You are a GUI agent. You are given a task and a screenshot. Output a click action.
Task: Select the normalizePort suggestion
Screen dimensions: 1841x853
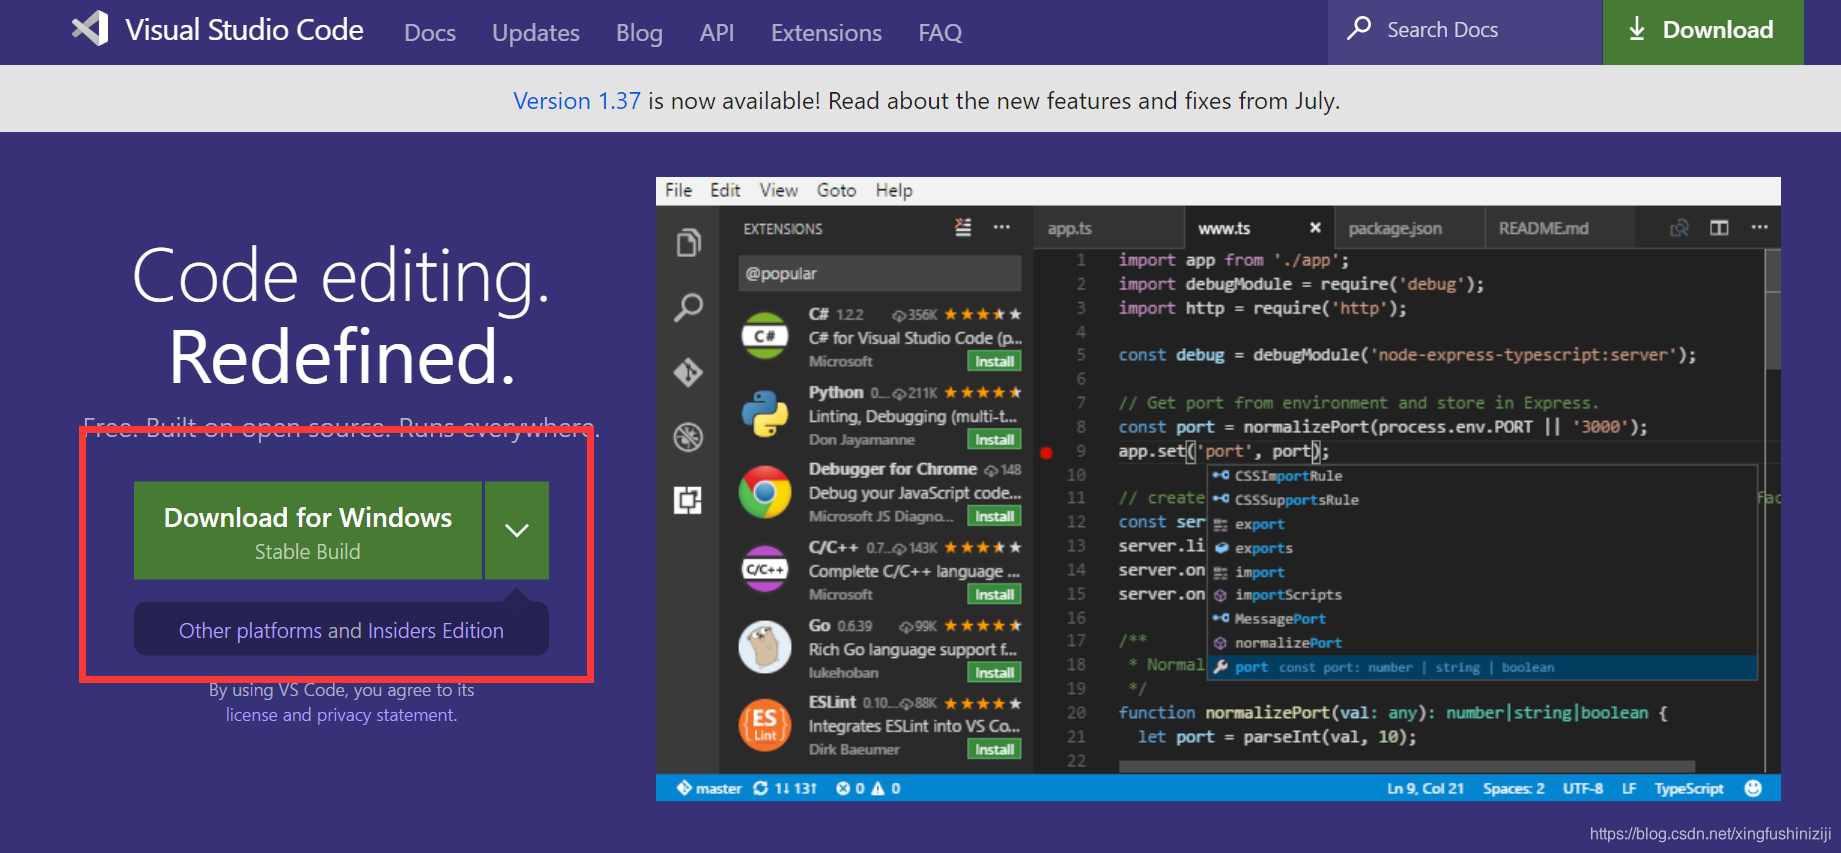tap(1482, 643)
